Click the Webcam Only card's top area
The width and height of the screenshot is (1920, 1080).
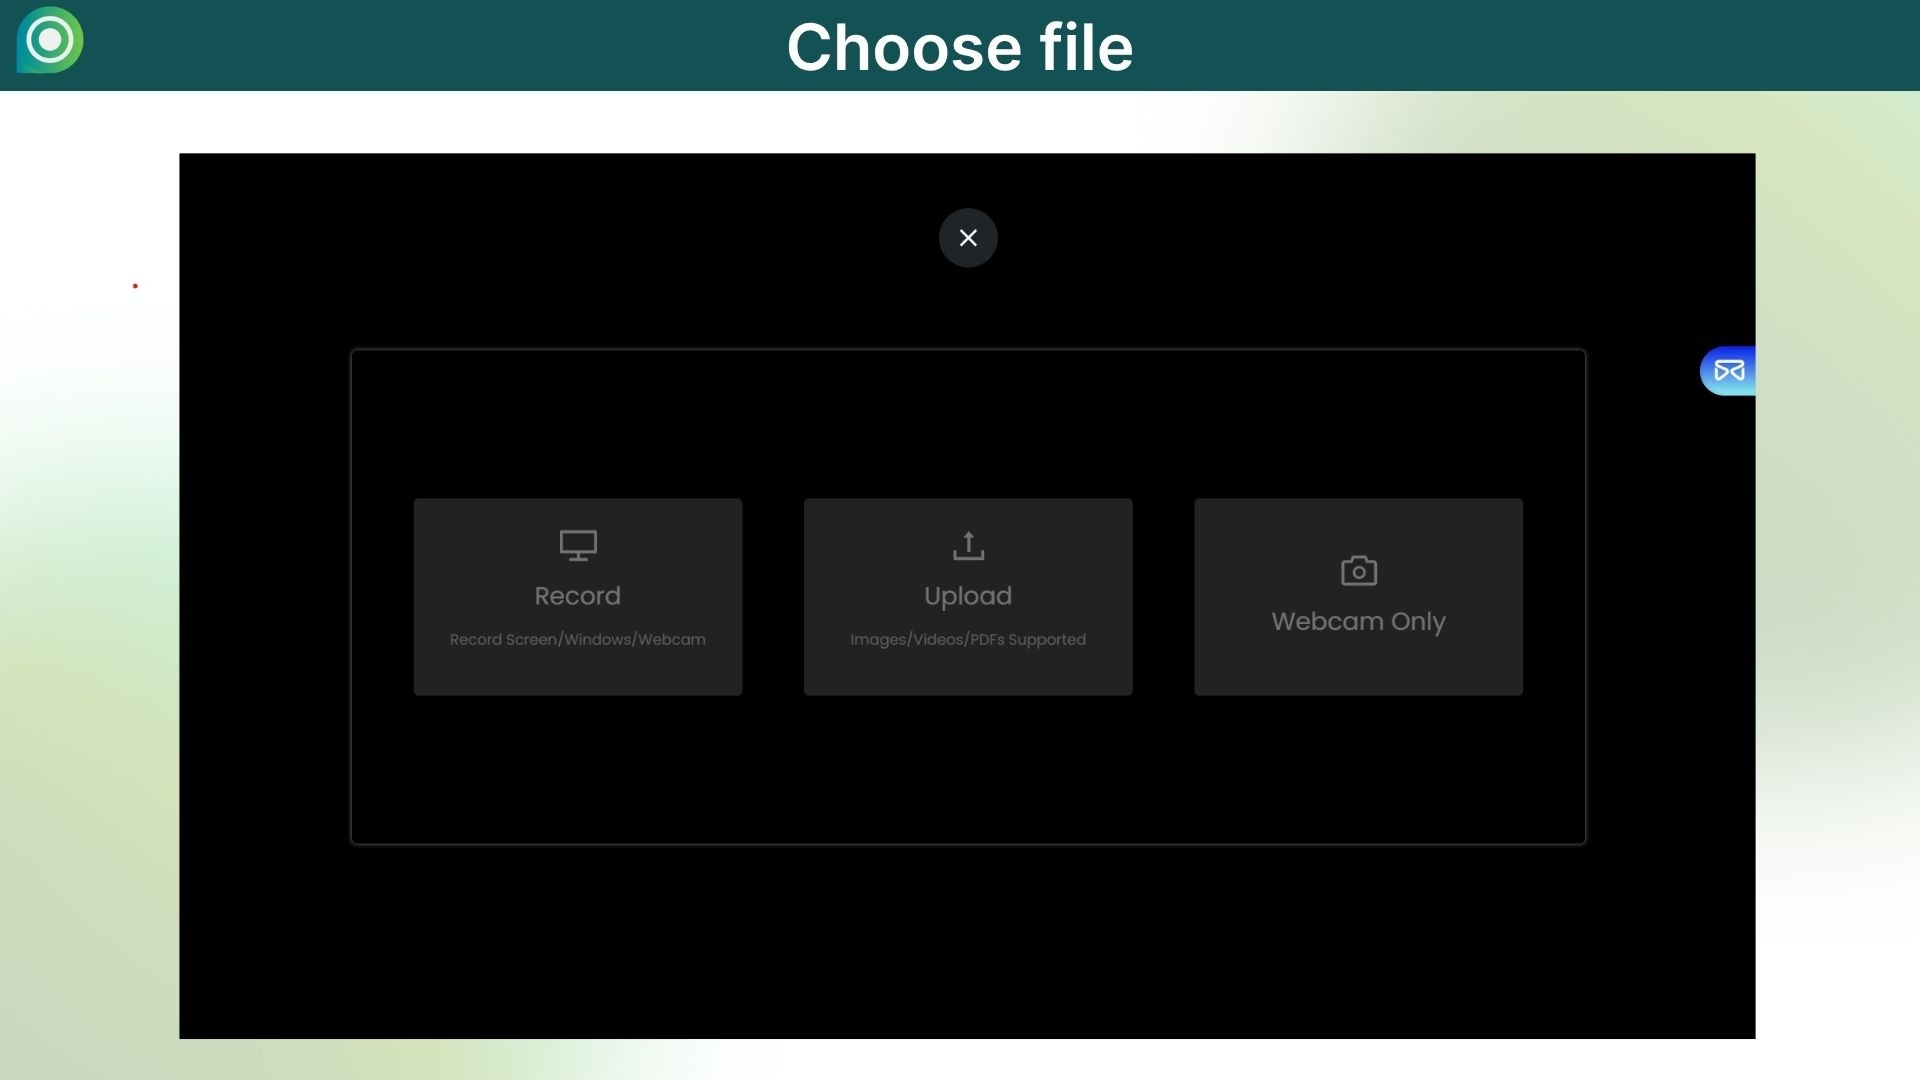[x=1358, y=520]
